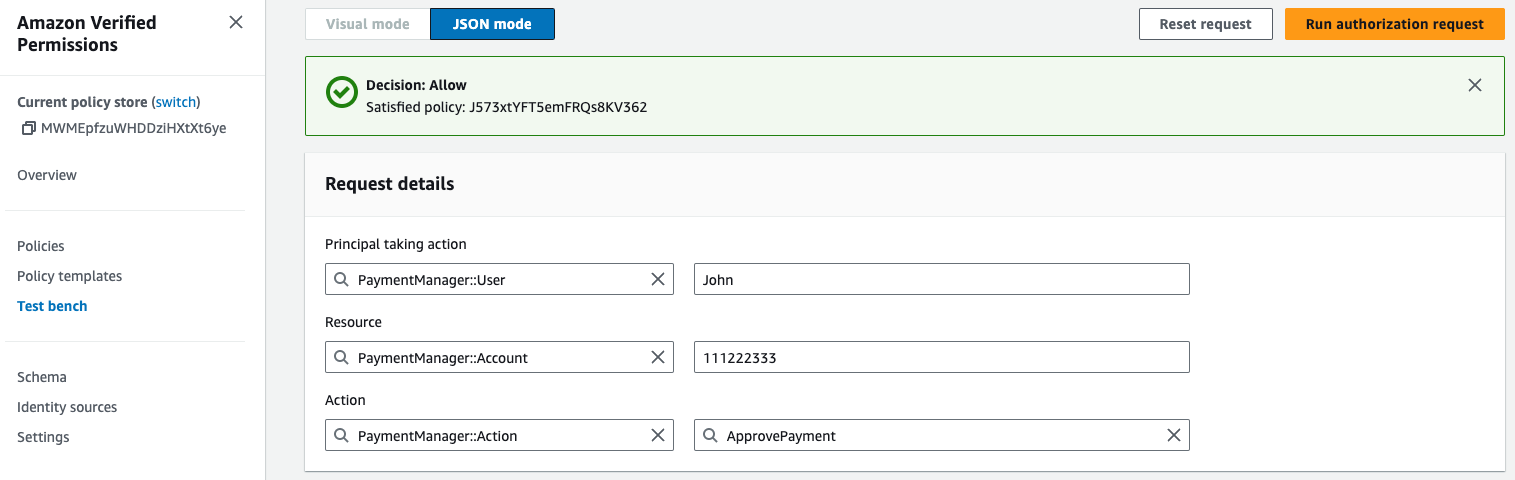
Task: Click search icon in ApprovePayment field
Action: click(x=711, y=436)
